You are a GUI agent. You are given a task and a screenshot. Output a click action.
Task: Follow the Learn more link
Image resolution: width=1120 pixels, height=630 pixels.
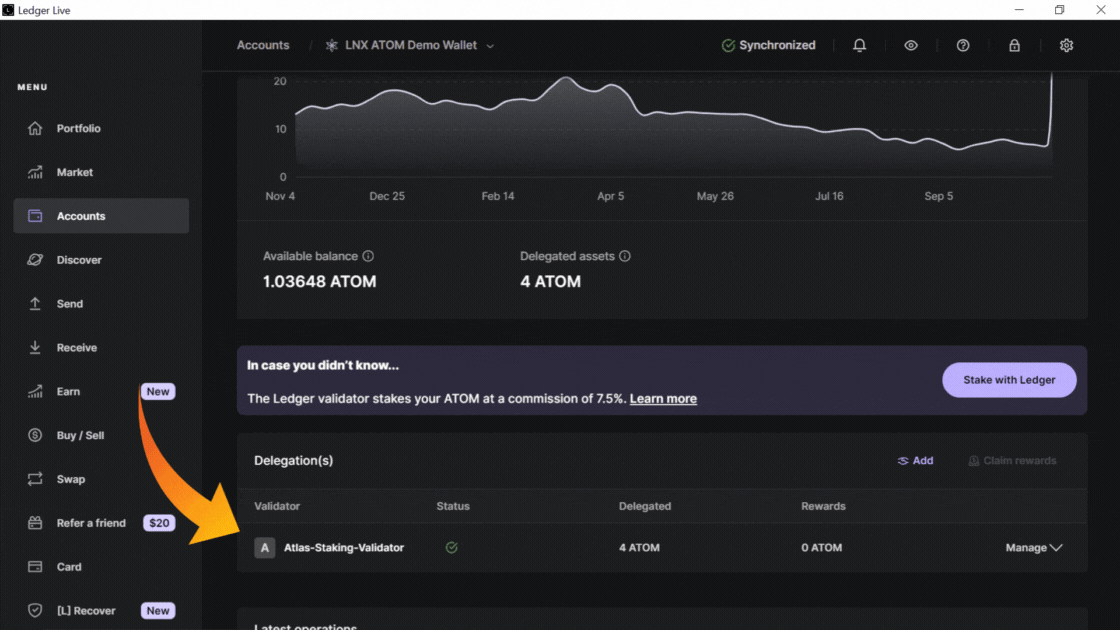coord(663,399)
